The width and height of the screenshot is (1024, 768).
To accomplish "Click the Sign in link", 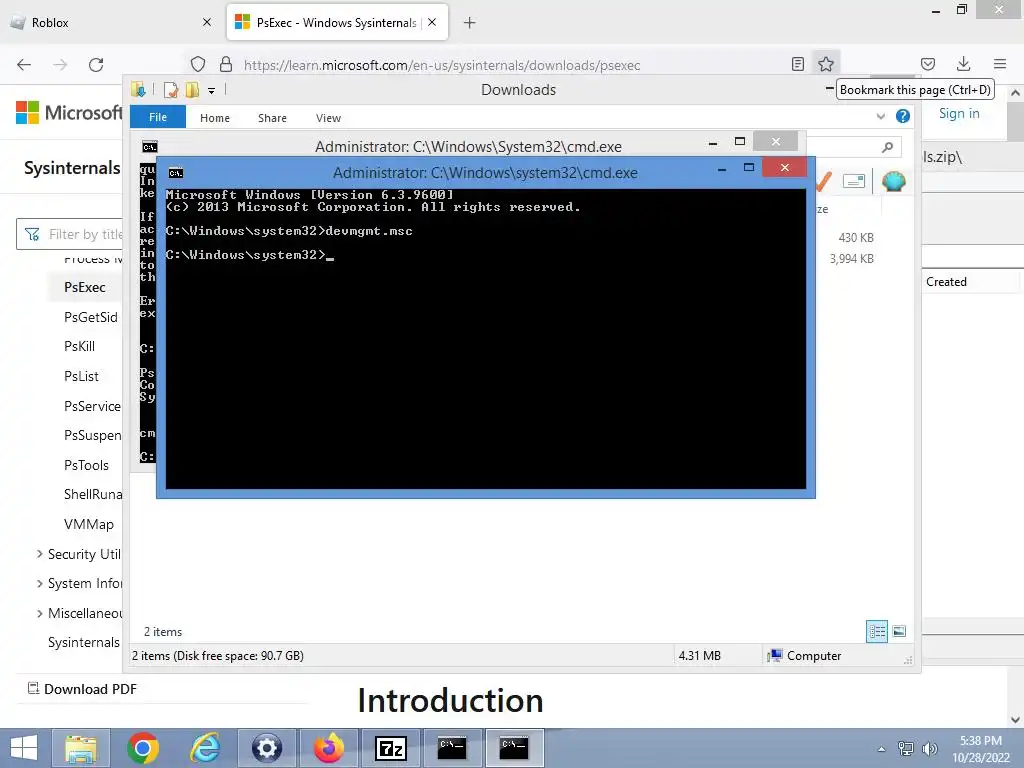I will coord(959,113).
